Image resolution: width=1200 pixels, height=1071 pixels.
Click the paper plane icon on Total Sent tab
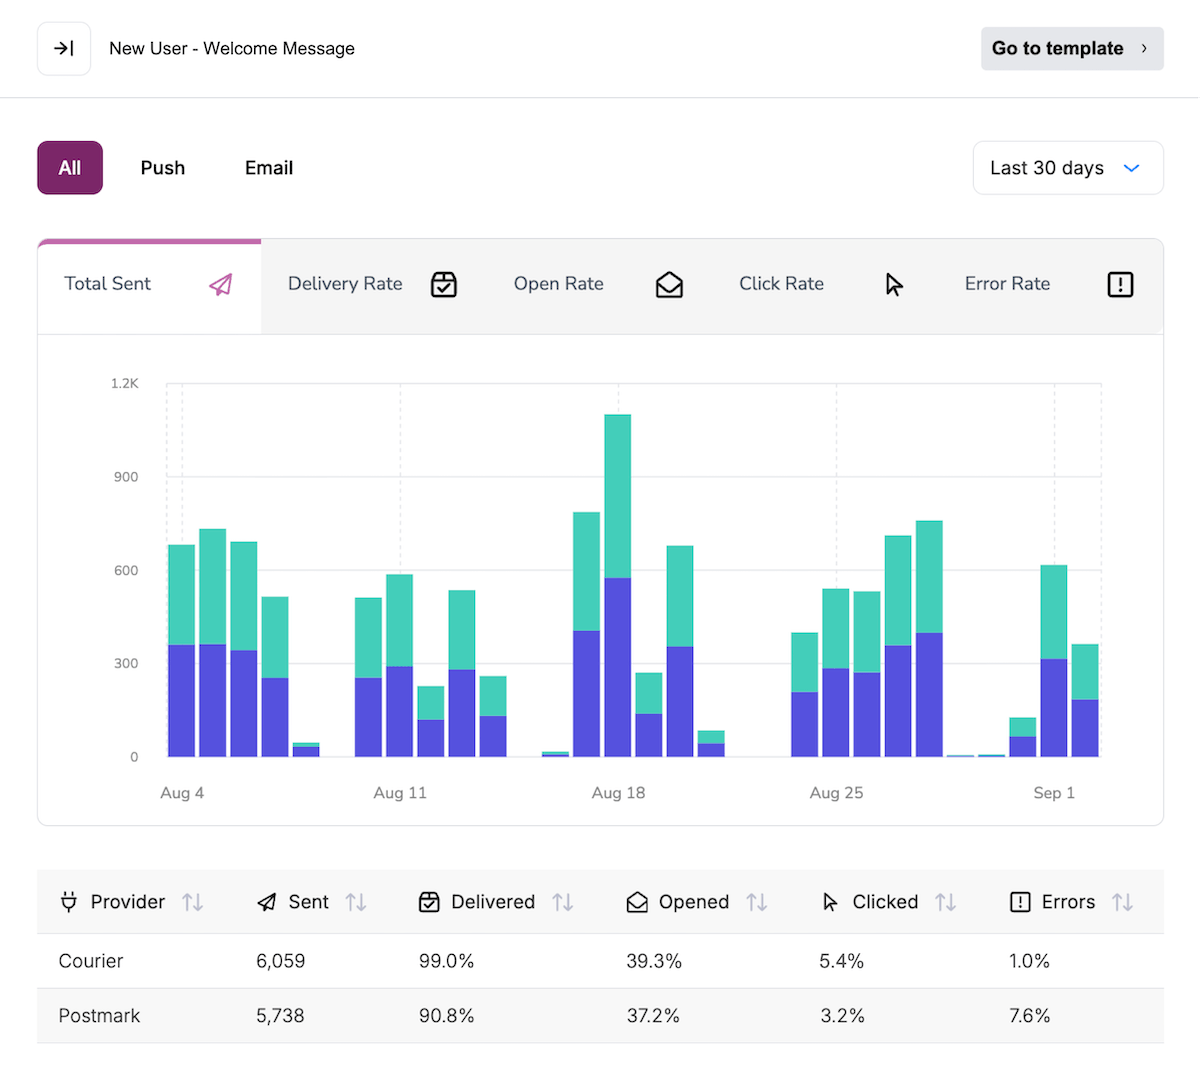coord(218,285)
